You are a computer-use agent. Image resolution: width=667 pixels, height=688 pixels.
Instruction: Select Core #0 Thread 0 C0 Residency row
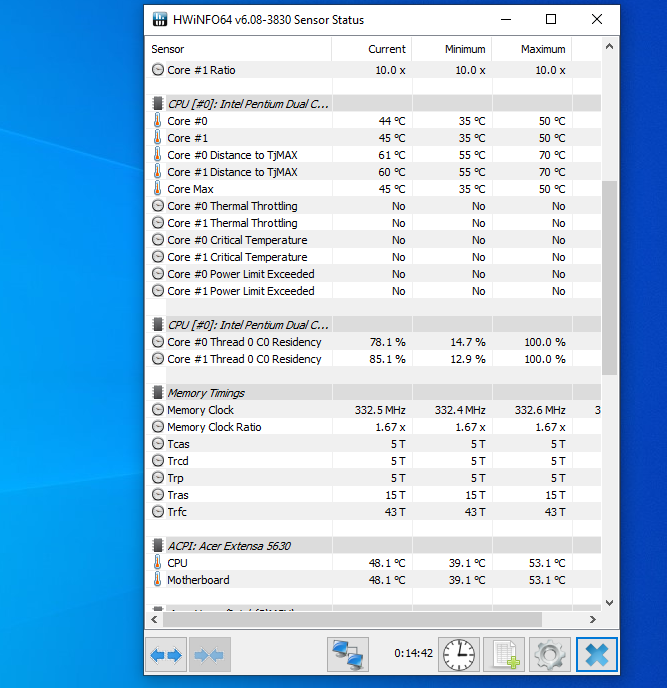(x=373, y=341)
